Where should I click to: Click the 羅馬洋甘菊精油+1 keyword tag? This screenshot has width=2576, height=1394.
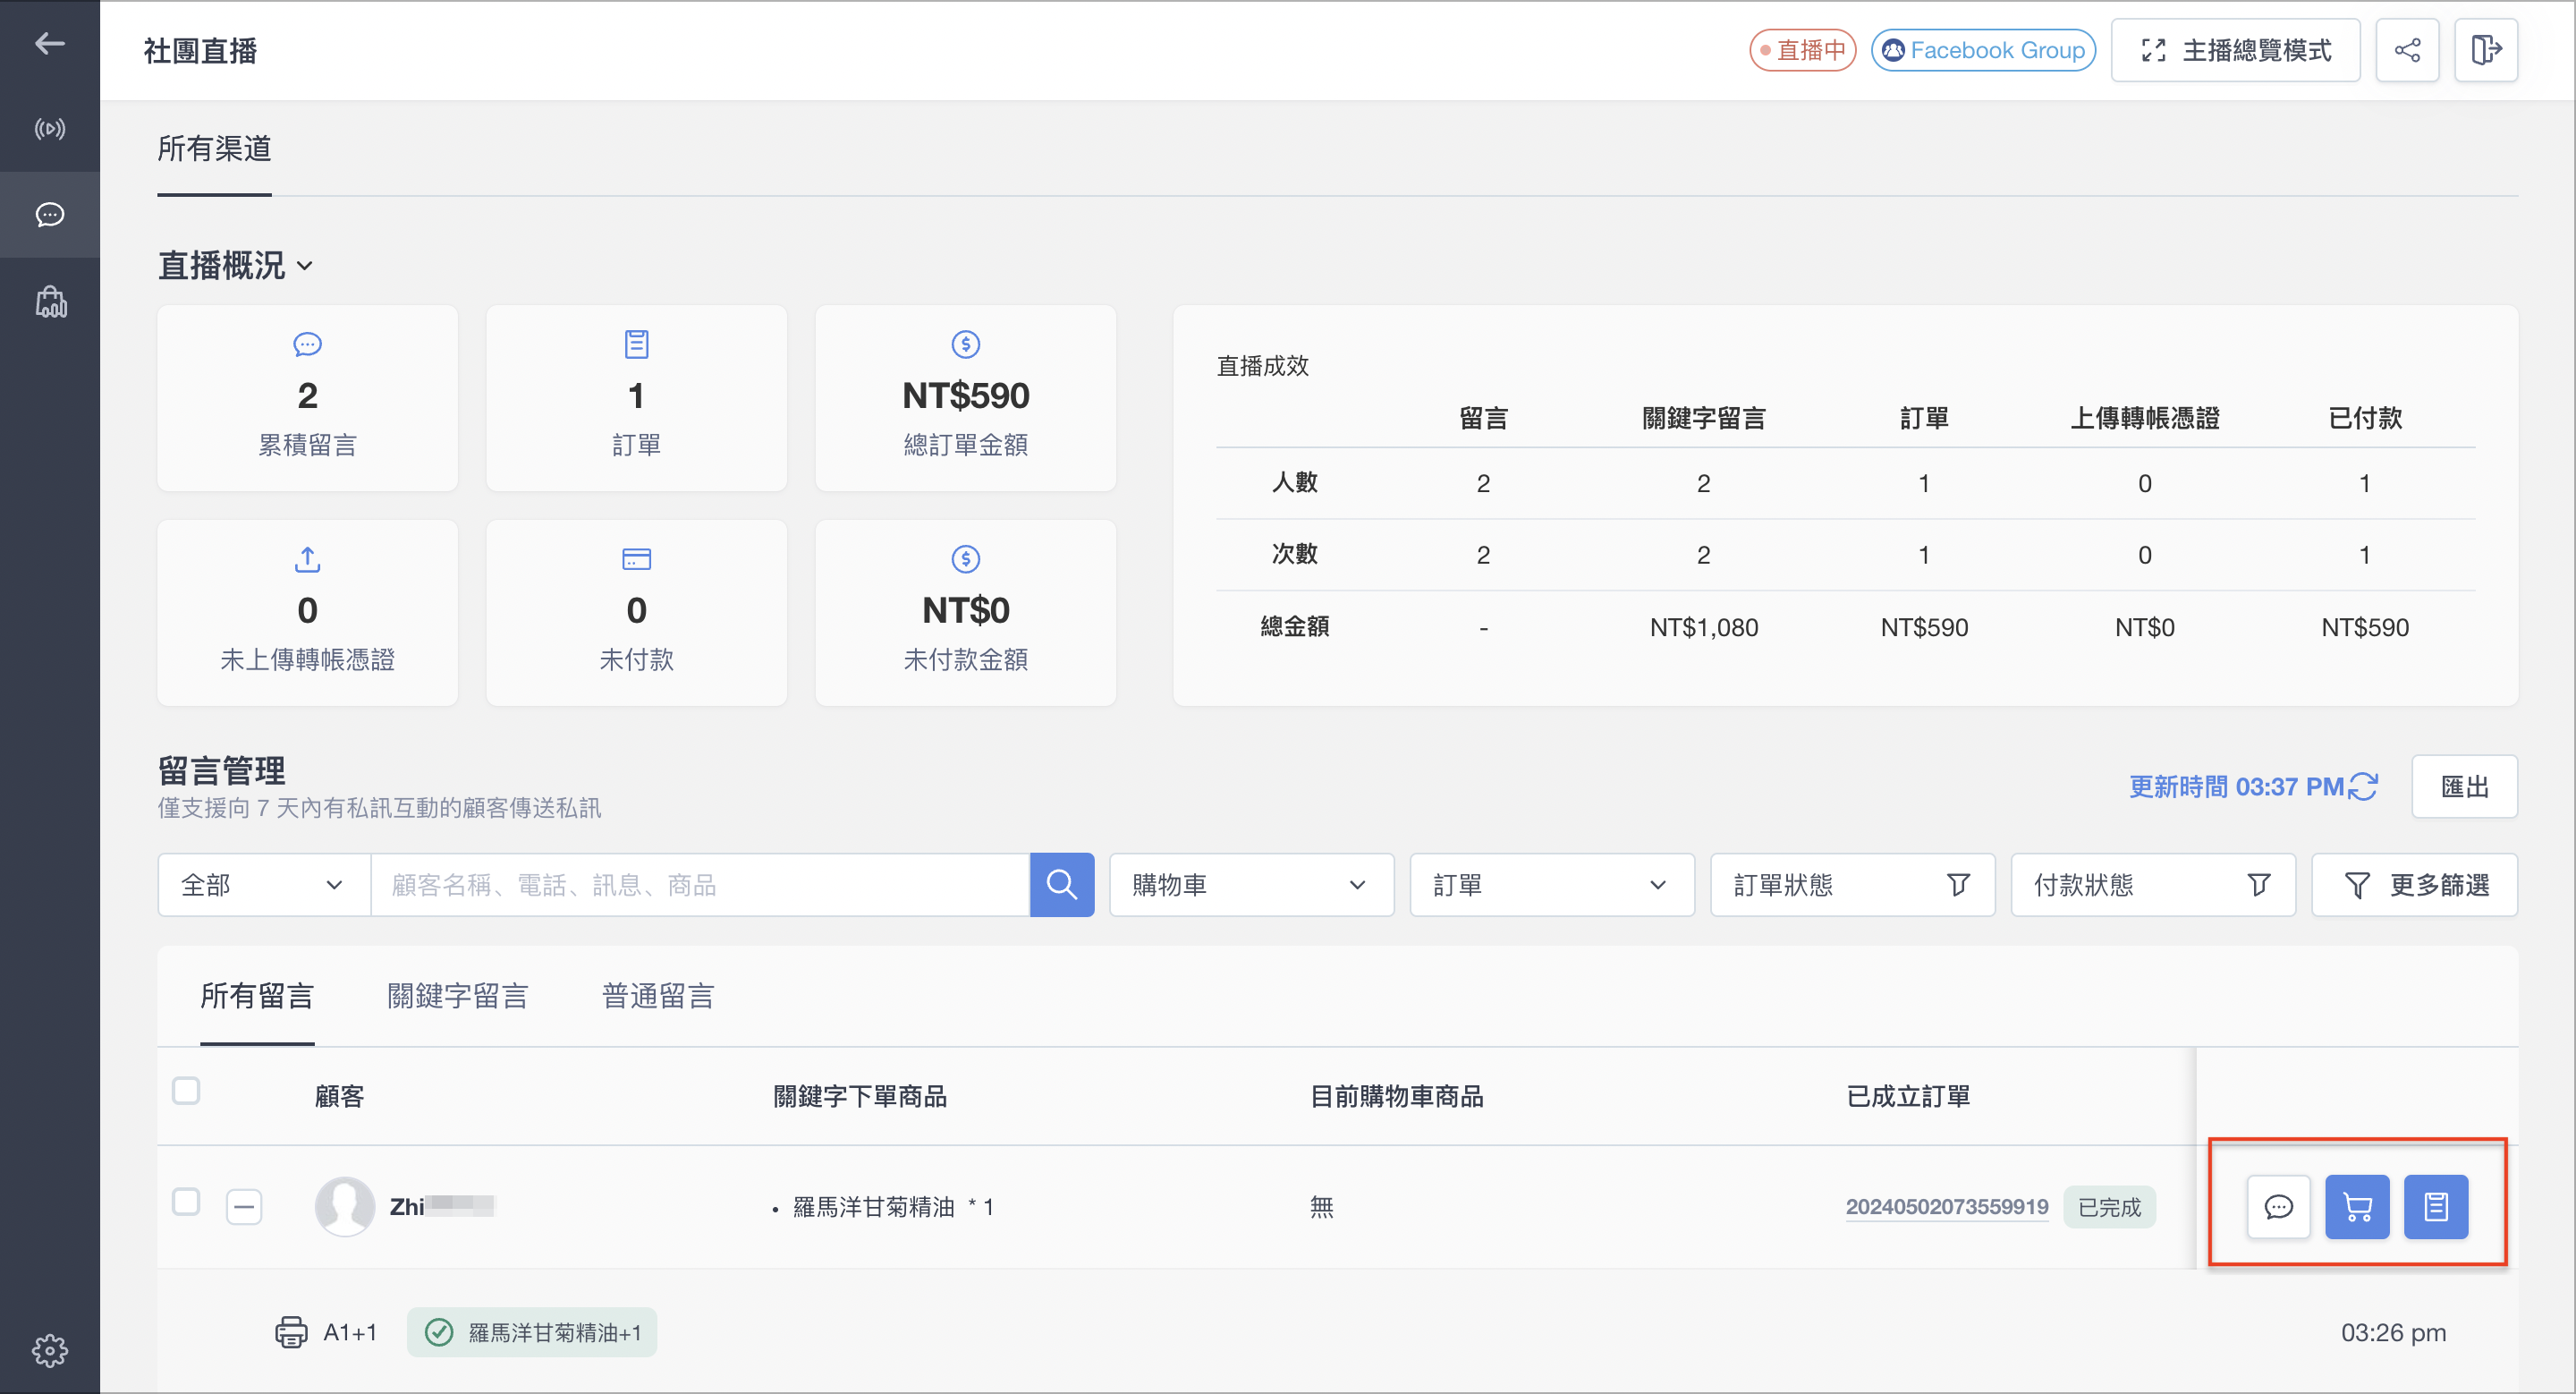532,1332
